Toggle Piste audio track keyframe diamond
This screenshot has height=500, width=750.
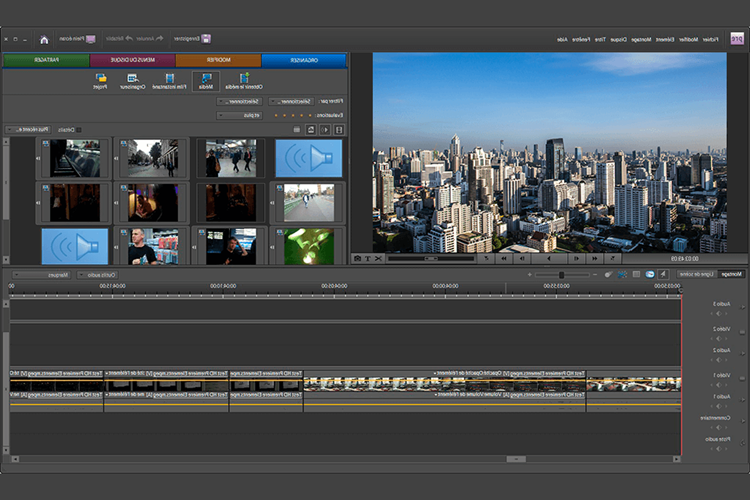(x=718, y=449)
